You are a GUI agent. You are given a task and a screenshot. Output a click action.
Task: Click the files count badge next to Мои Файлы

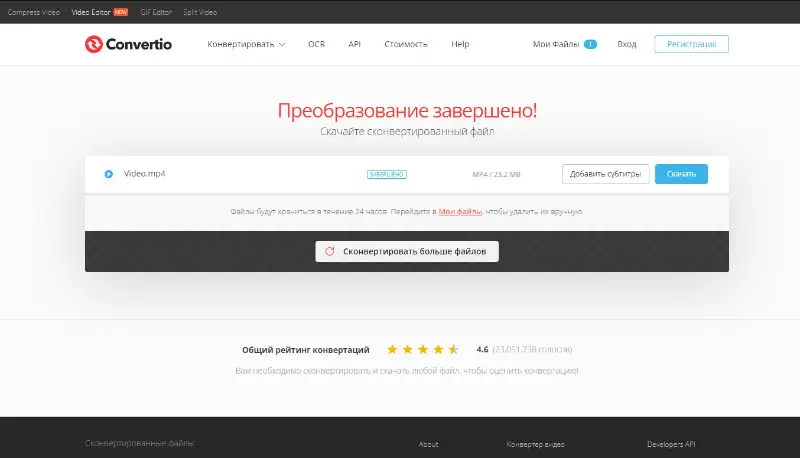pos(590,44)
